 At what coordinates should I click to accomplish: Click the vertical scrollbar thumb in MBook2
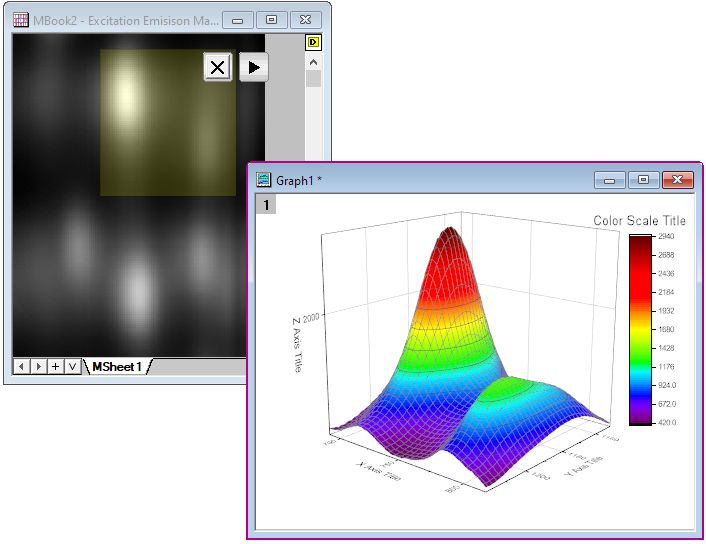tap(313, 79)
